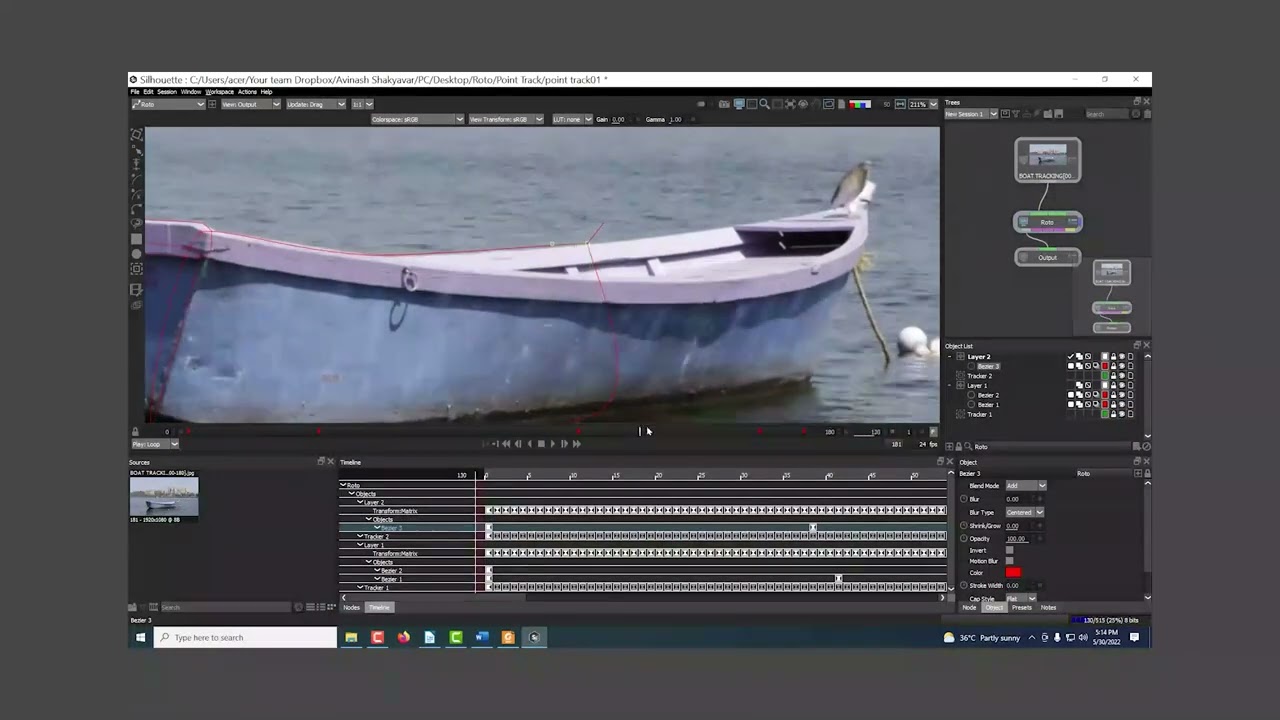The image size is (1280, 720).
Task: Open the View Transform dropdown
Action: (x=506, y=119)
